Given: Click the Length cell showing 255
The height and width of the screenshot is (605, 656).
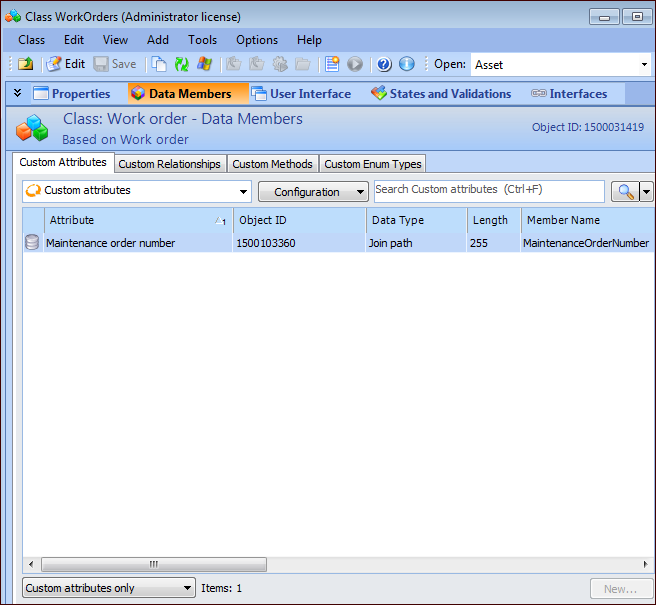Looking at the screenshot, I should point(493,243).
